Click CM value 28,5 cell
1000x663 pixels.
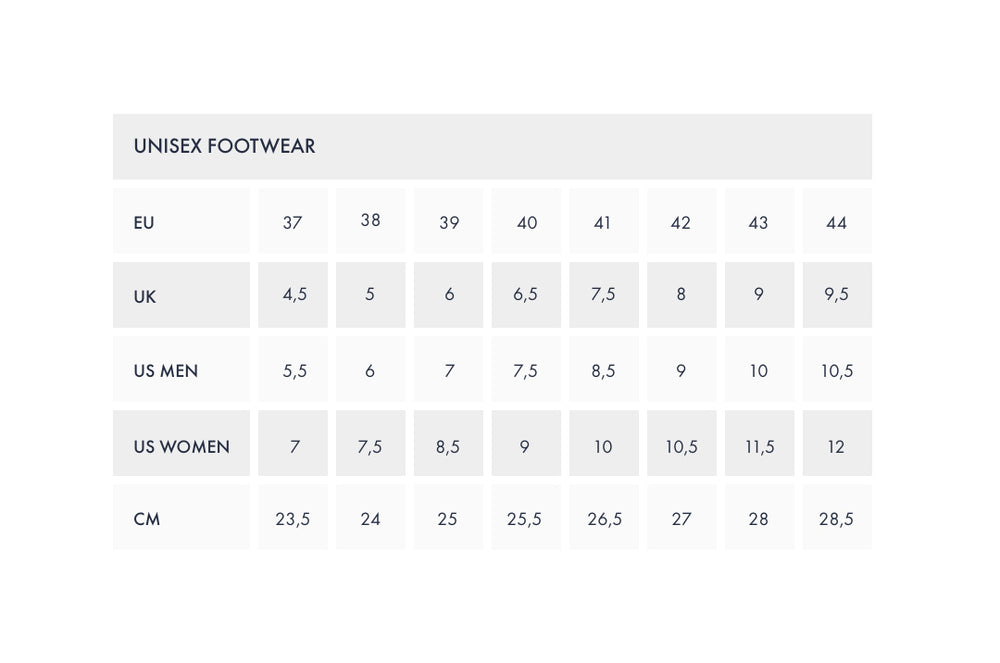837,519
